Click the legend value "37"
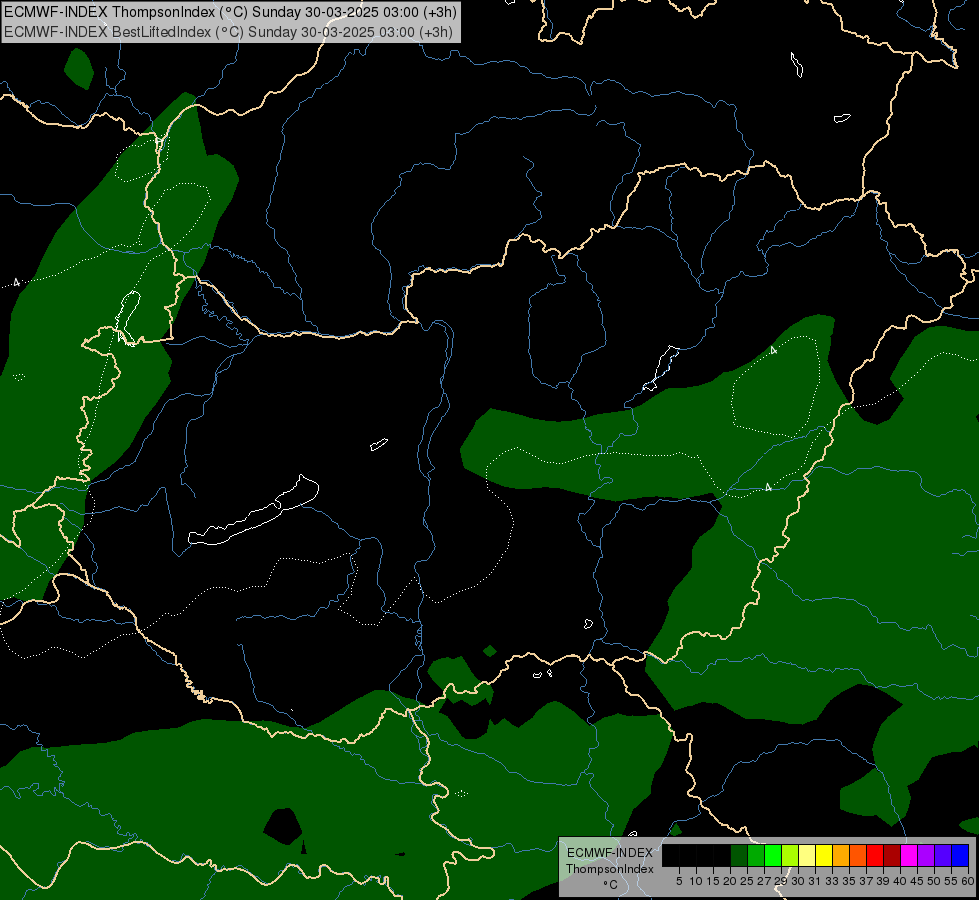This screenshot has height=900, width=979. point(866,881)
